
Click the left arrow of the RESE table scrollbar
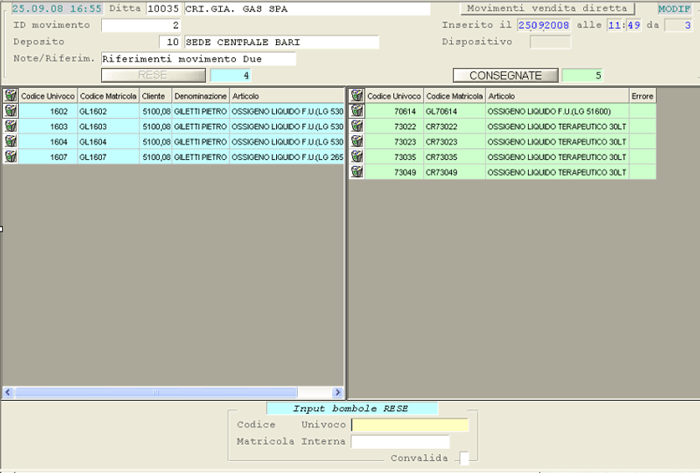(8, 392)
